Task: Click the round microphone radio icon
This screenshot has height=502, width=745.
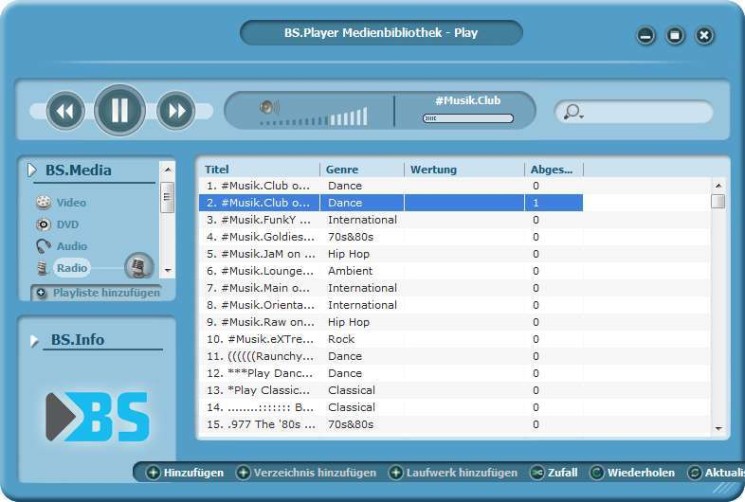Action: tap(139, 267)
